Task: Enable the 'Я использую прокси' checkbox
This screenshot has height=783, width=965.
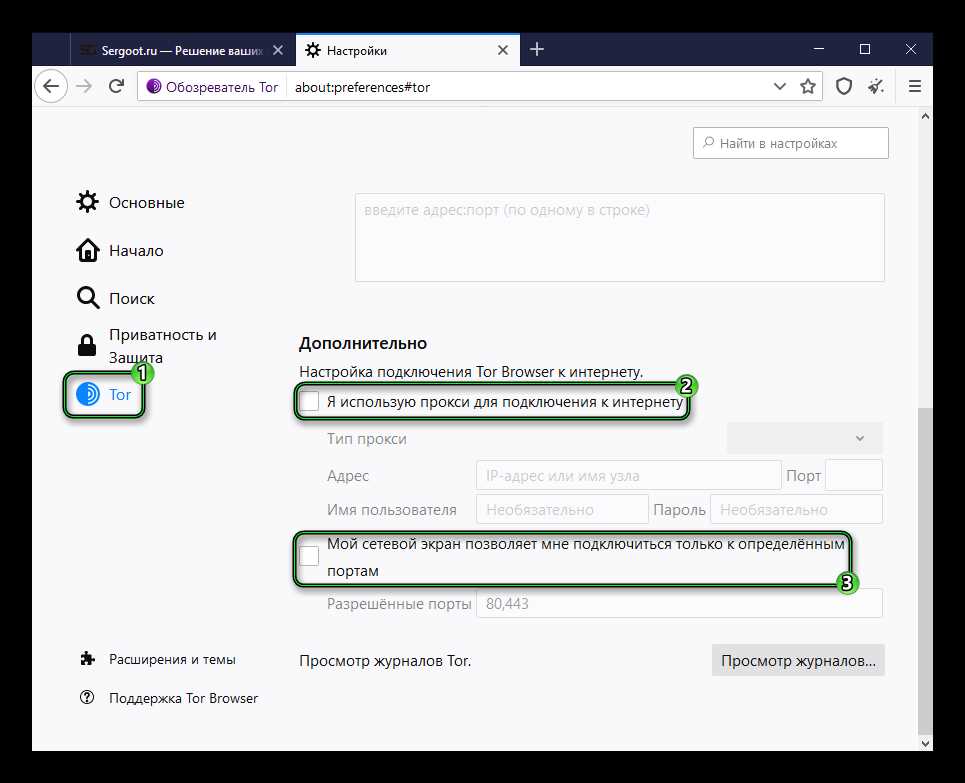Action: [309, 401]
